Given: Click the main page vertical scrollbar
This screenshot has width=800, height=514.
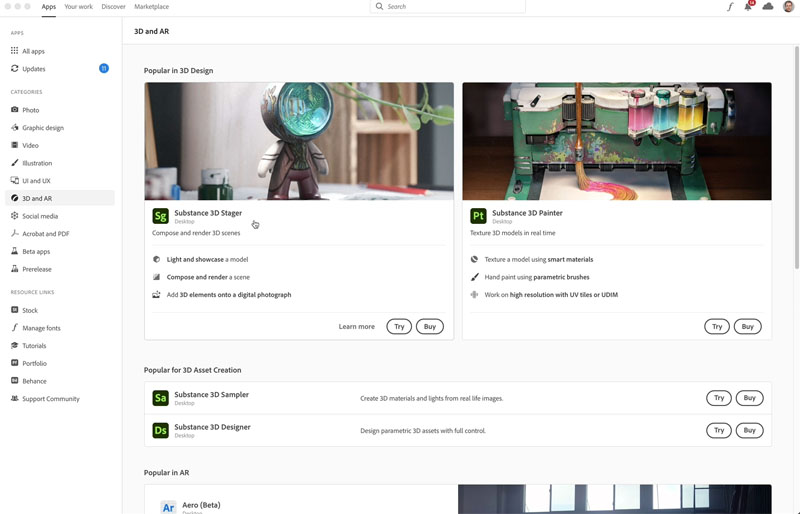Looking at the screenshot, I should [x=796, y=157].
